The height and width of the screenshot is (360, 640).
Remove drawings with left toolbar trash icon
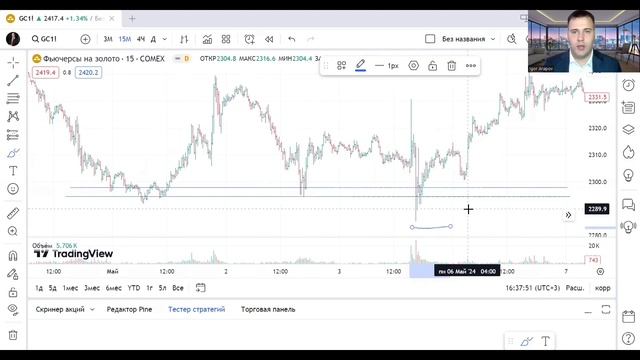(x=13, y=335)
